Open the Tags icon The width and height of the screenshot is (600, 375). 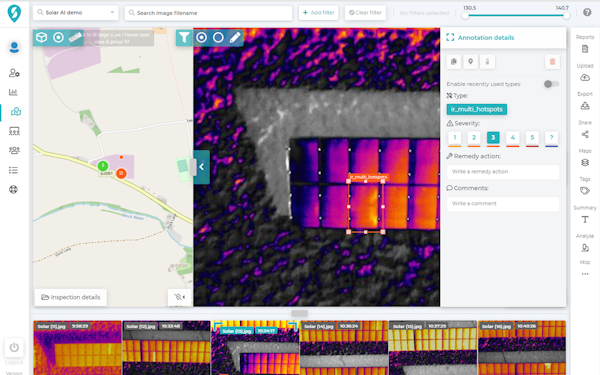click(x=585, y=191)
